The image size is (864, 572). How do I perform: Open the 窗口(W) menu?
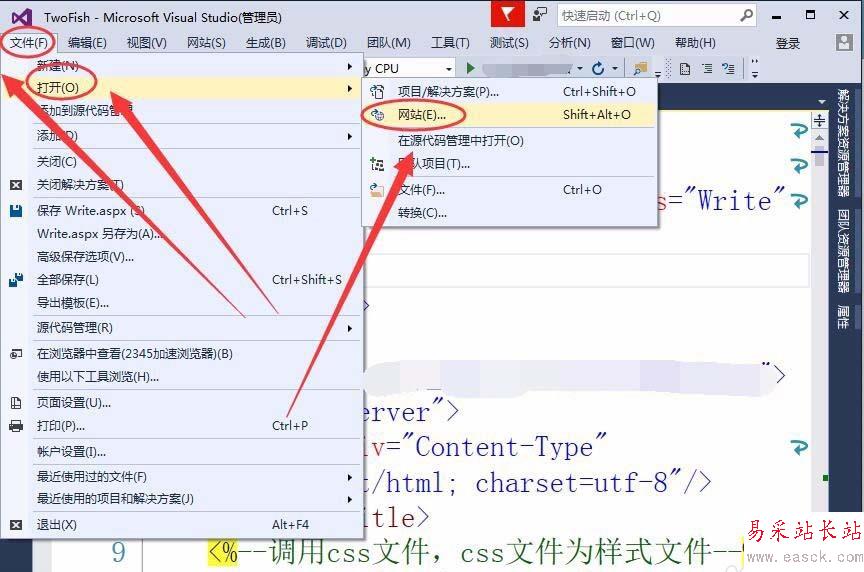coord(633,42)
